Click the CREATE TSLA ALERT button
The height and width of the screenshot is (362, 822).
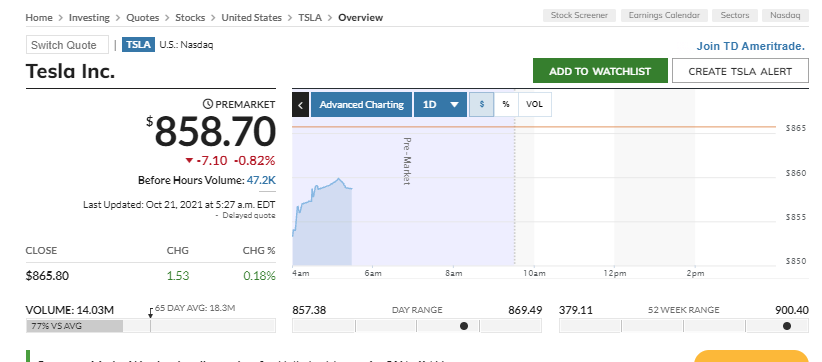pyautogui.click(x=740, y=71)
